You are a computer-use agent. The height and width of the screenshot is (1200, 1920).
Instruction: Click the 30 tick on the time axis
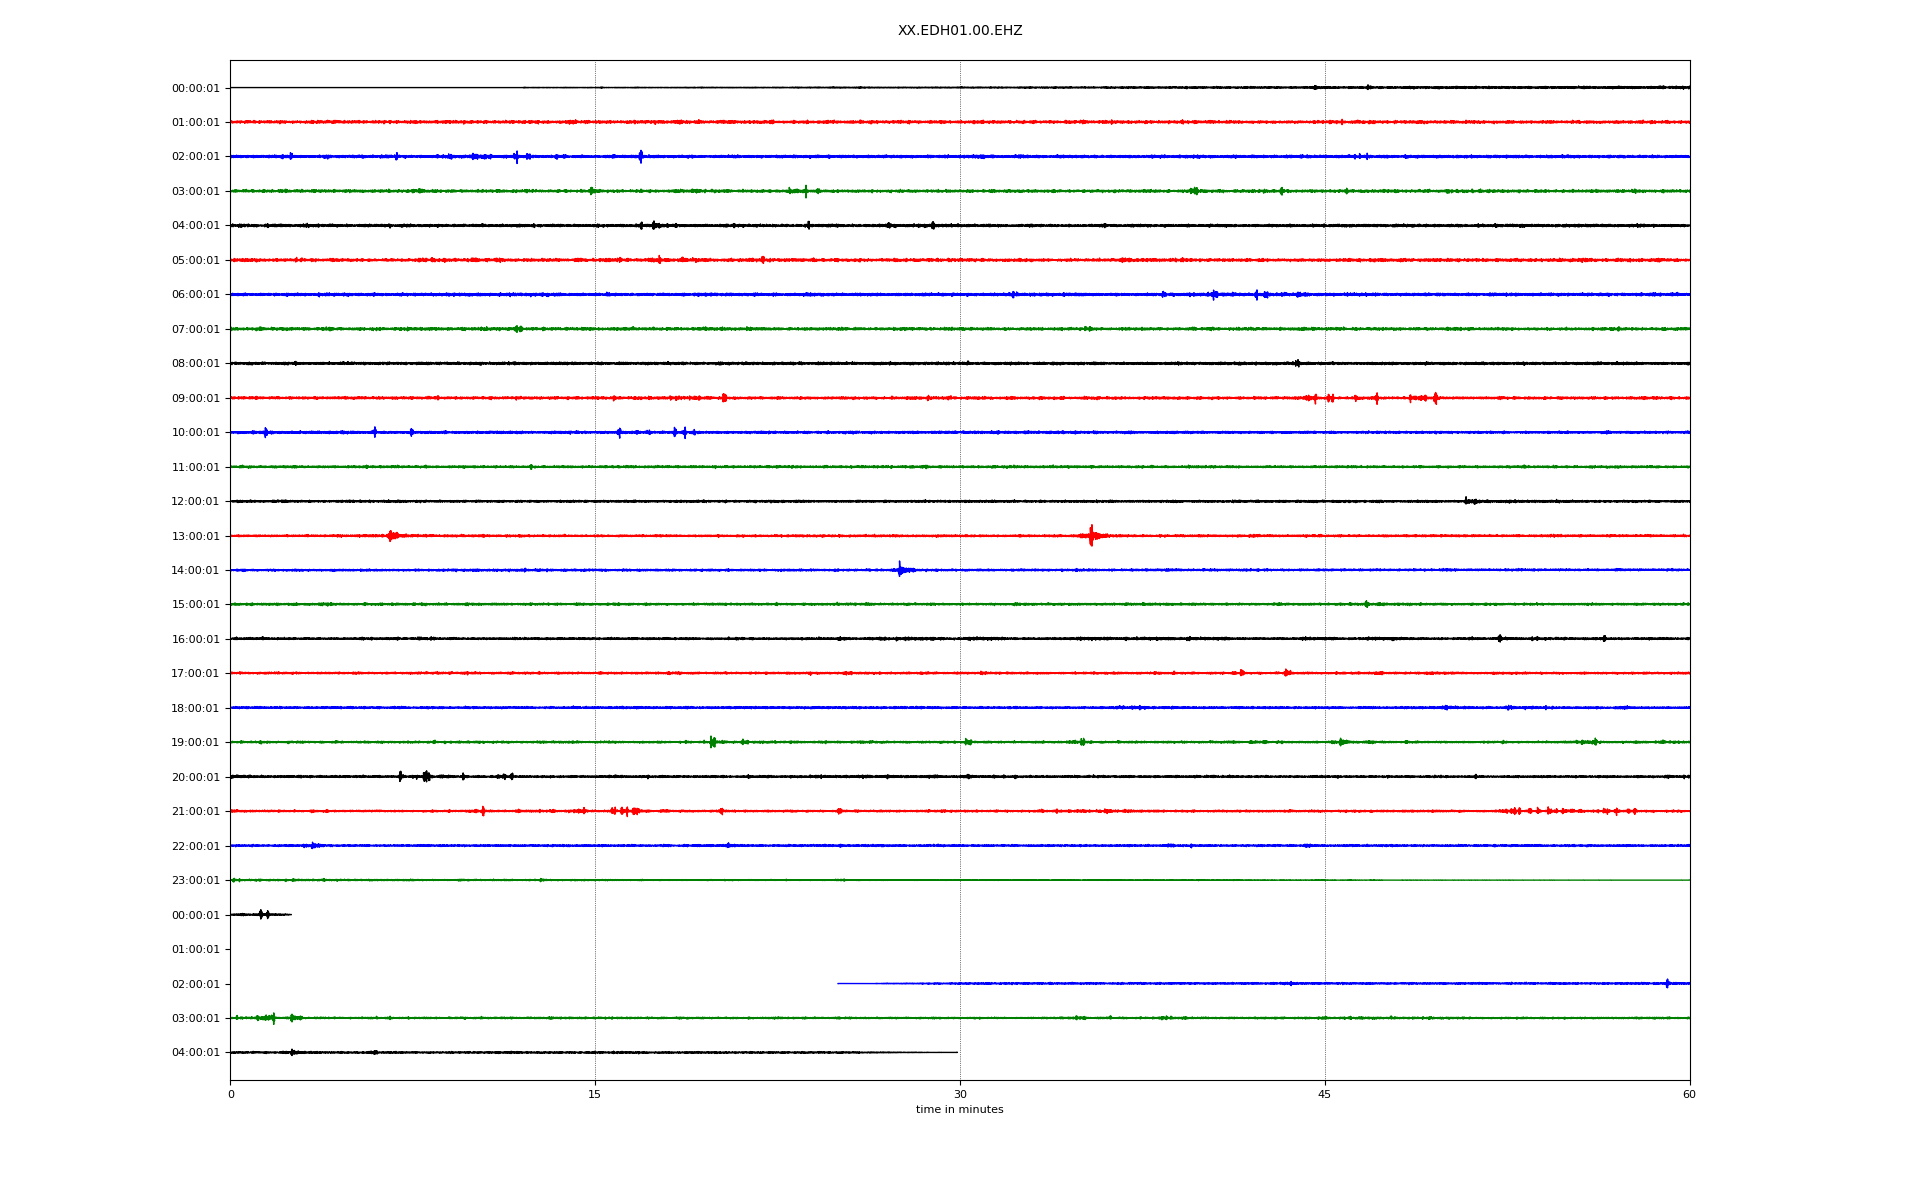click(960, 1094)
